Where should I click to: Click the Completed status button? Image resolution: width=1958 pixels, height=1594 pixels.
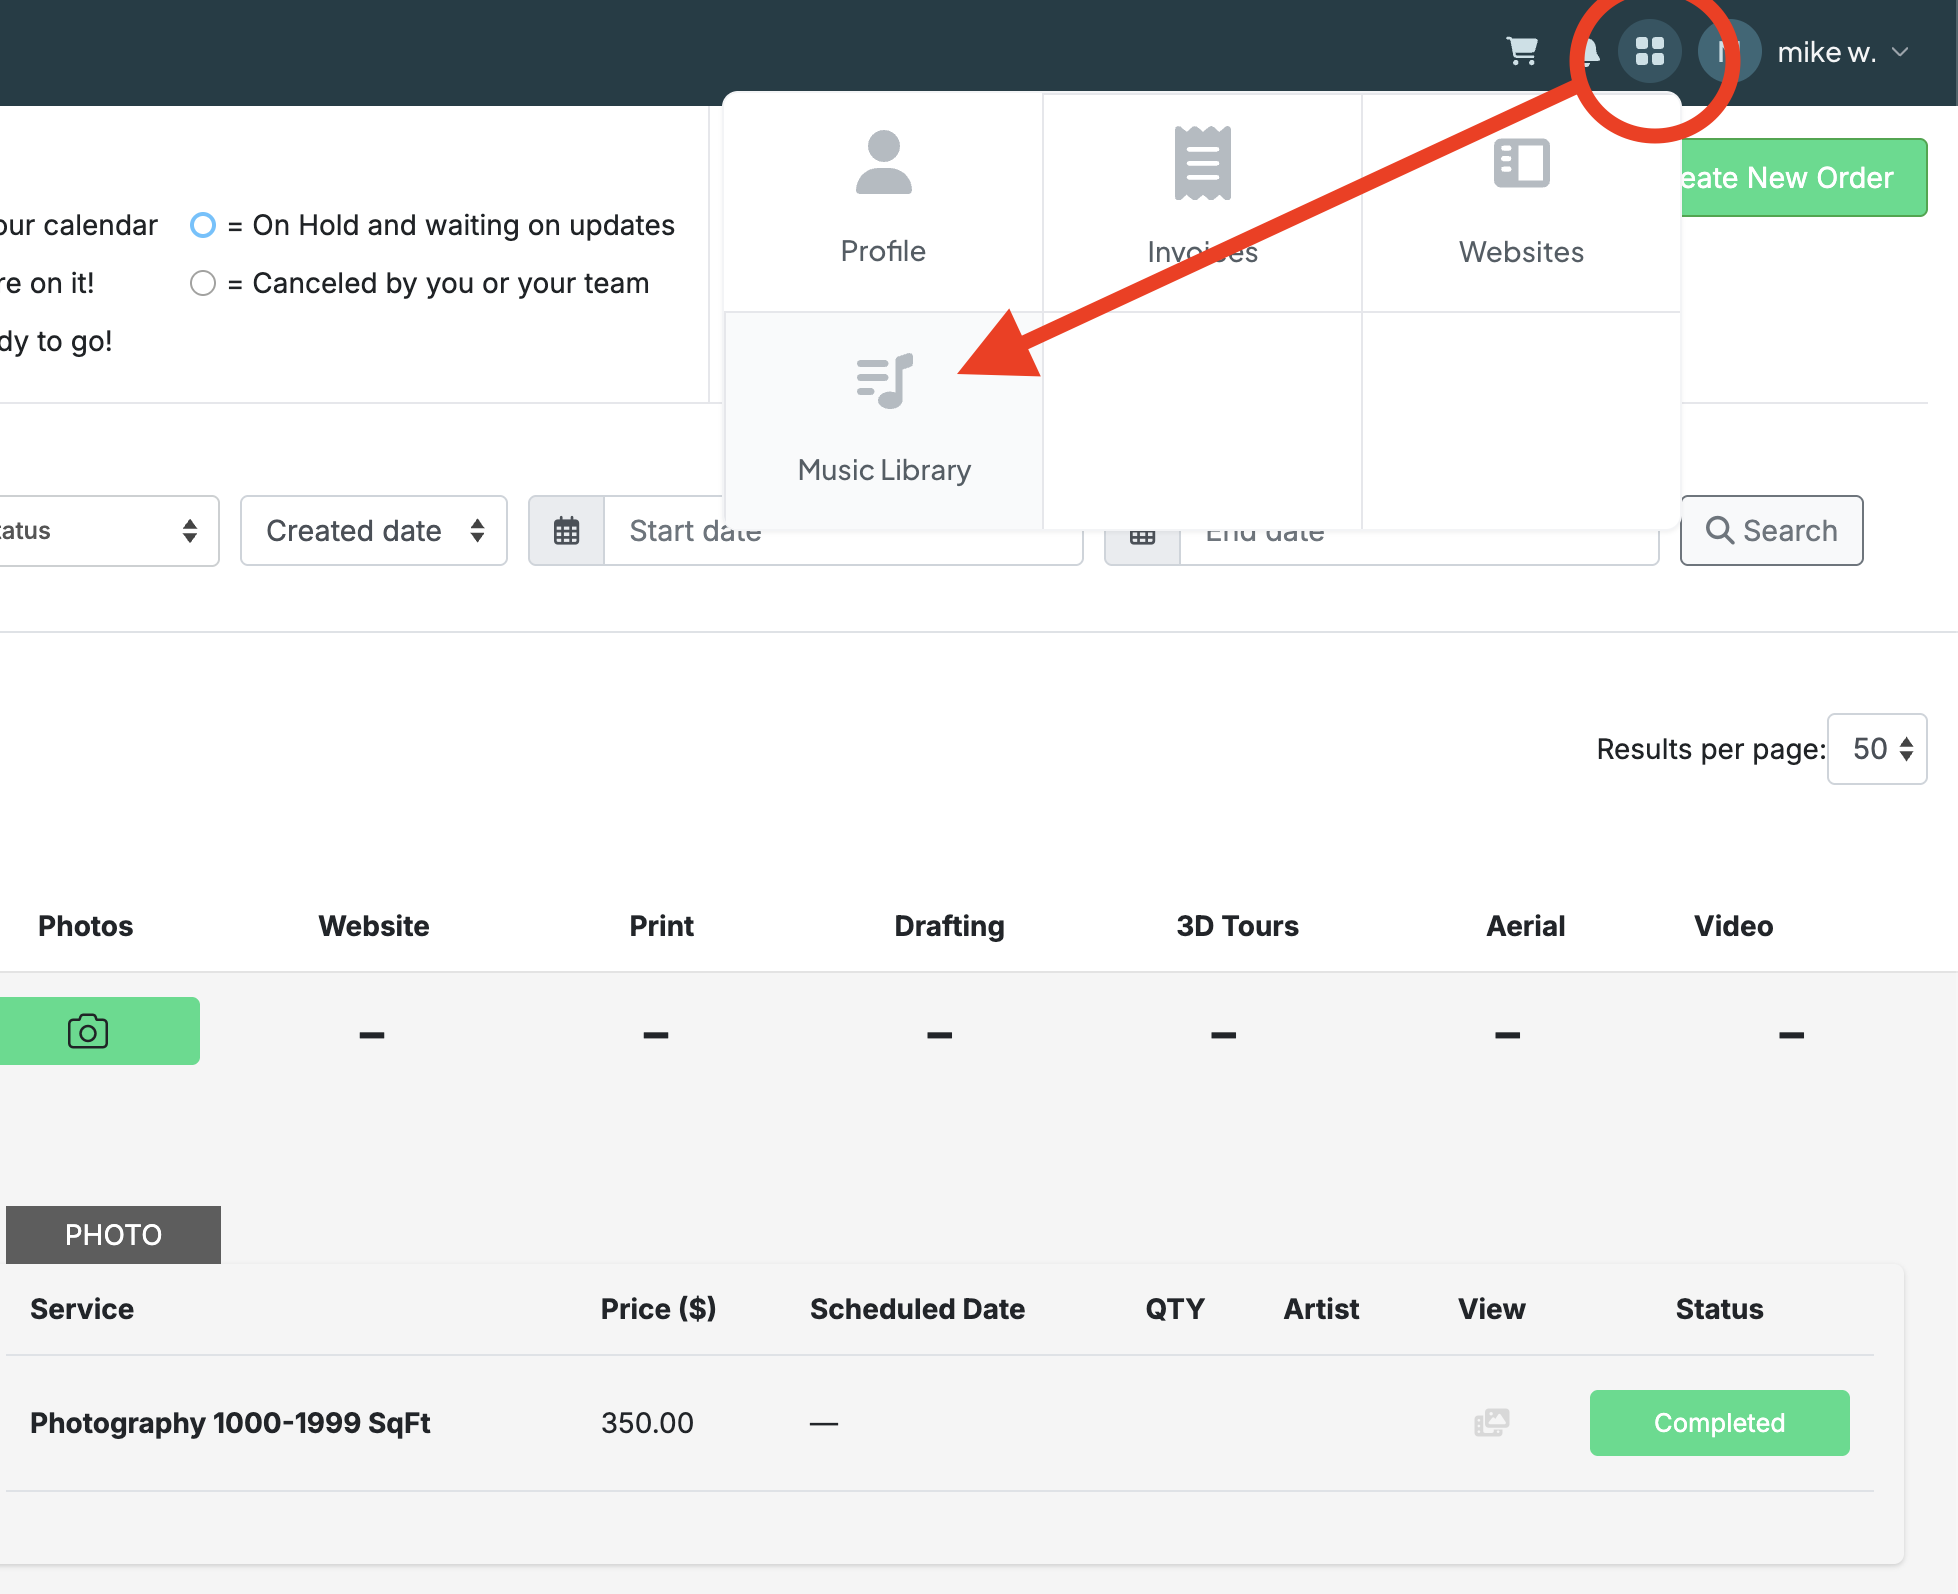tap(1719, 1423)
